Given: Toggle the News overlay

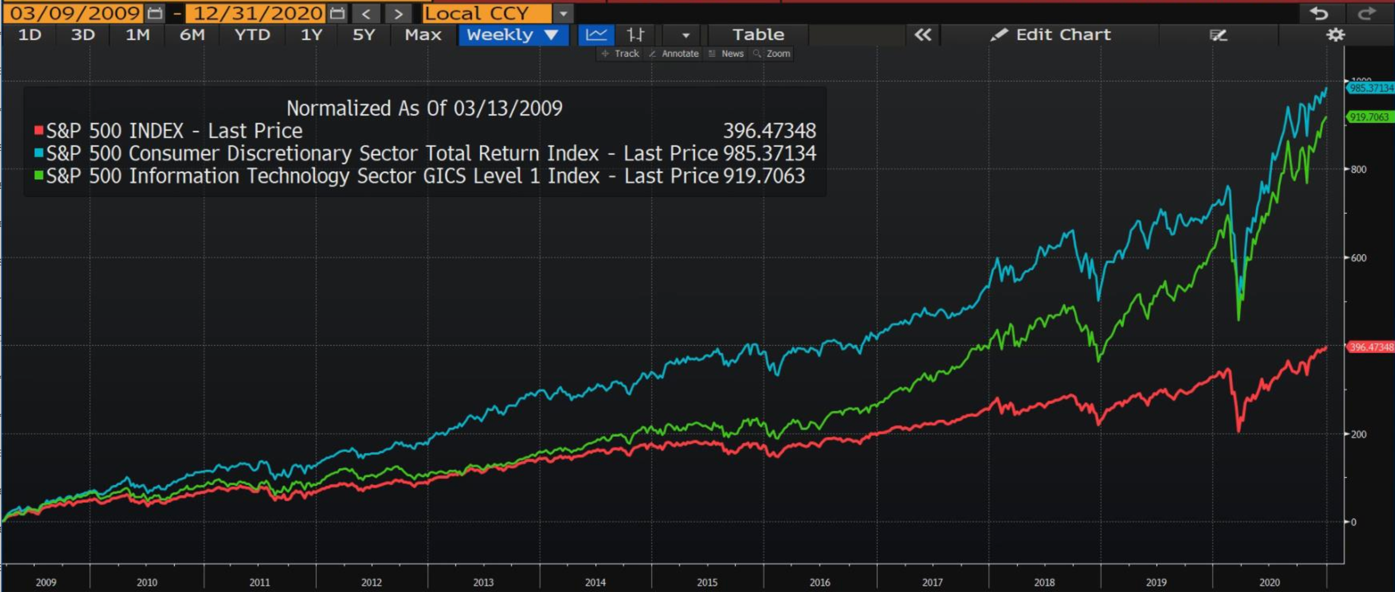Looking at the screenshot, I should pyautogui.click(x=726, y=54).
